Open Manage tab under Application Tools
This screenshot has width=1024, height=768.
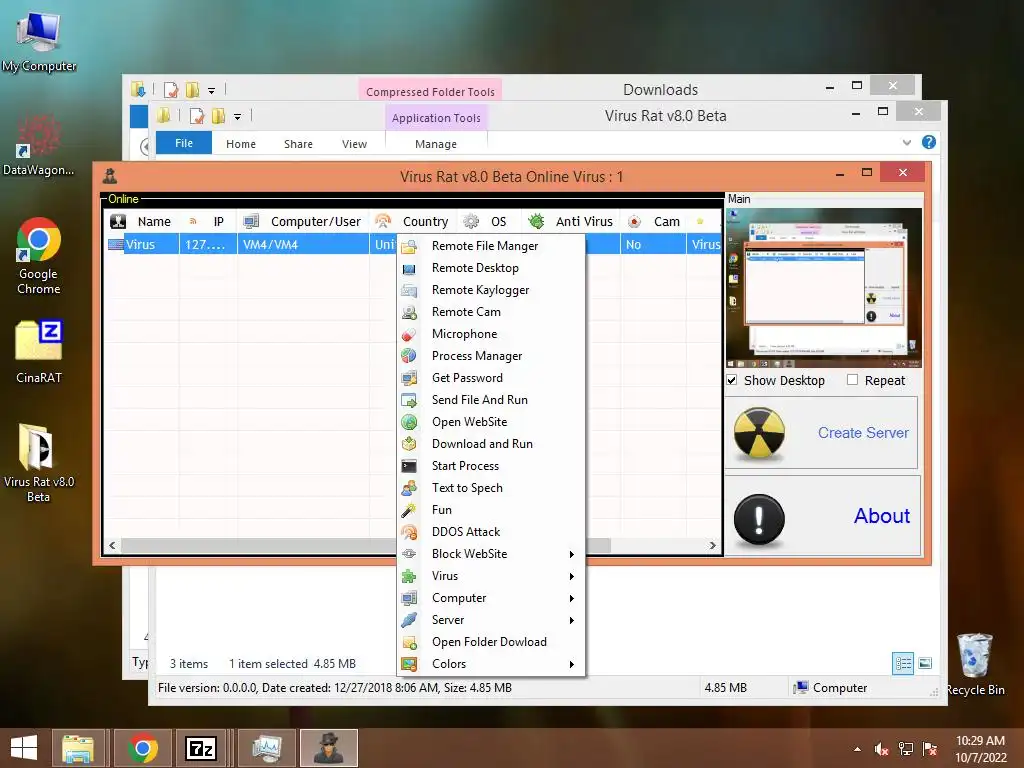pyautogui.click(x=436, y=144)
